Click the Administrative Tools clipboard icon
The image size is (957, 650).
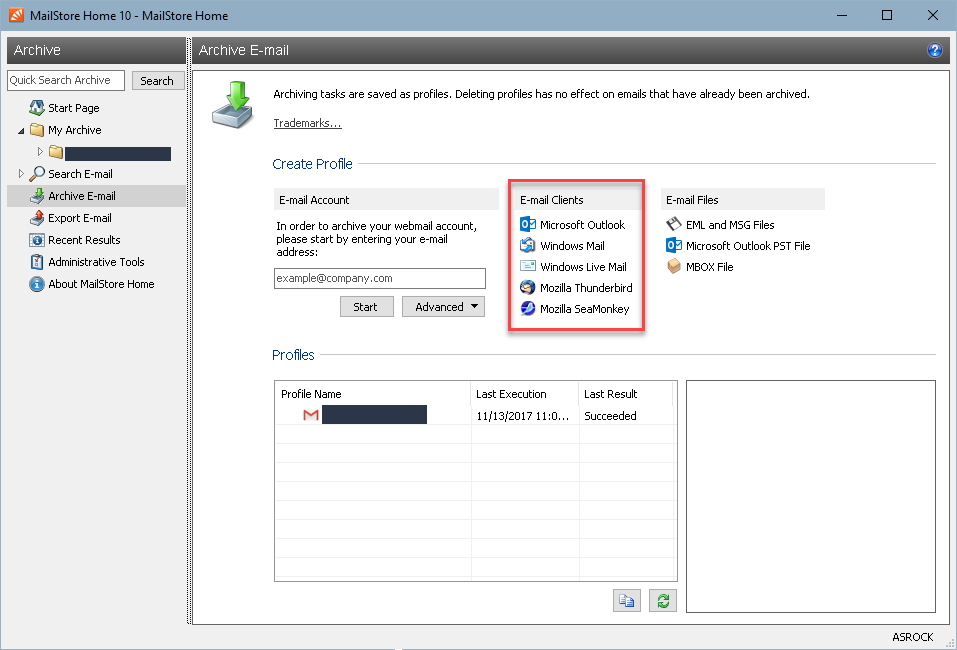click(37, 262)
